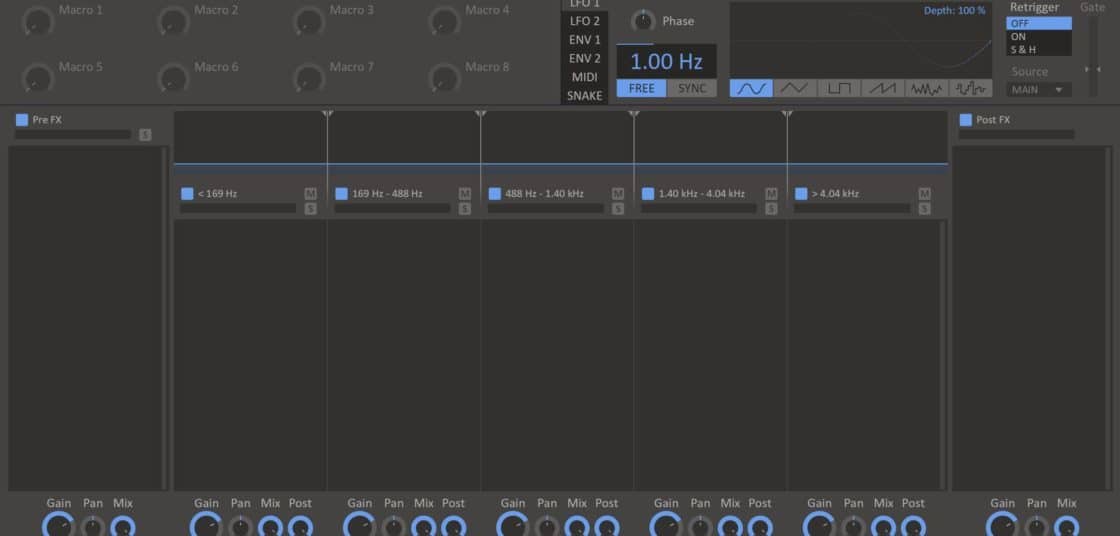The width and height of the screenshot is (1120, 536).
Task: Select ENV 2 modulator
Action: click(x=584, y=58)
